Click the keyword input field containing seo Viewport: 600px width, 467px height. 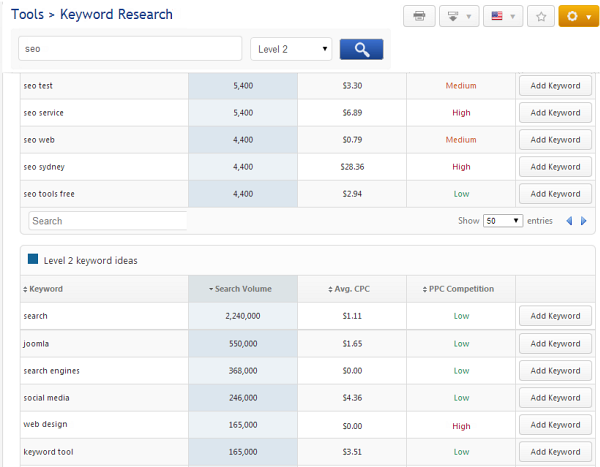point(130,49)
